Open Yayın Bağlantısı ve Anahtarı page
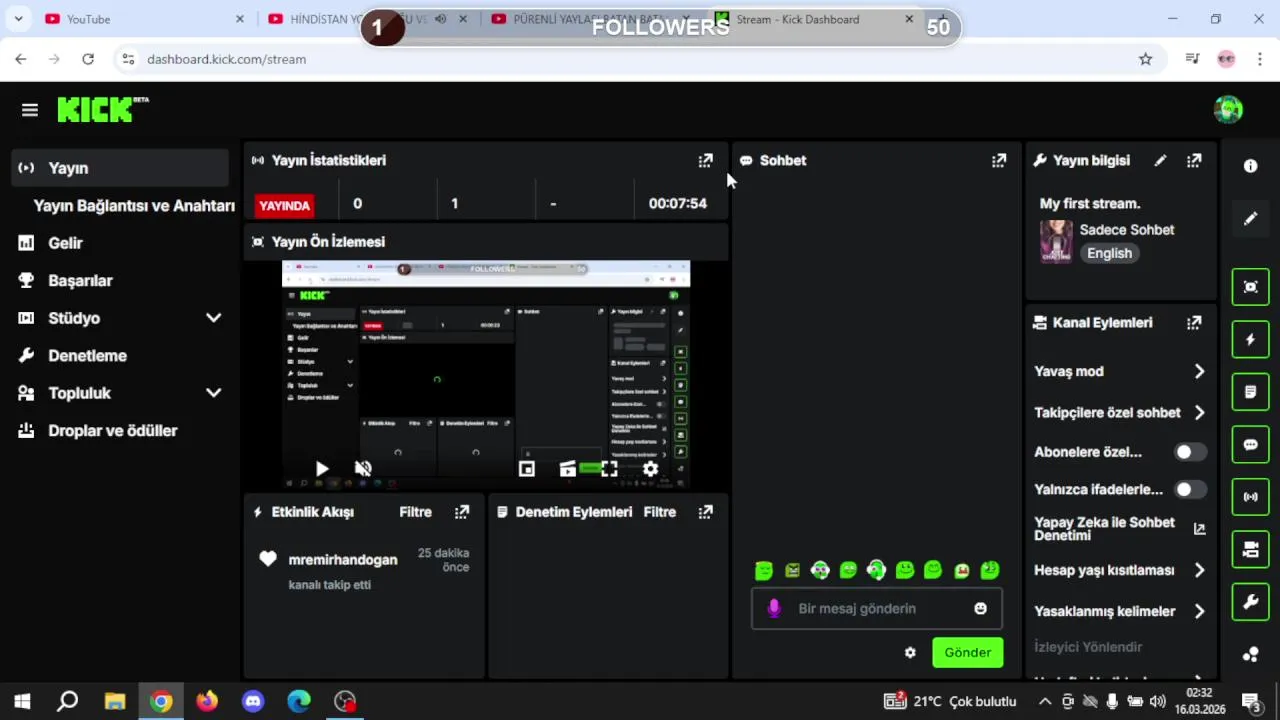Viewport: 1280px width, 720px height. pos(134,205)
